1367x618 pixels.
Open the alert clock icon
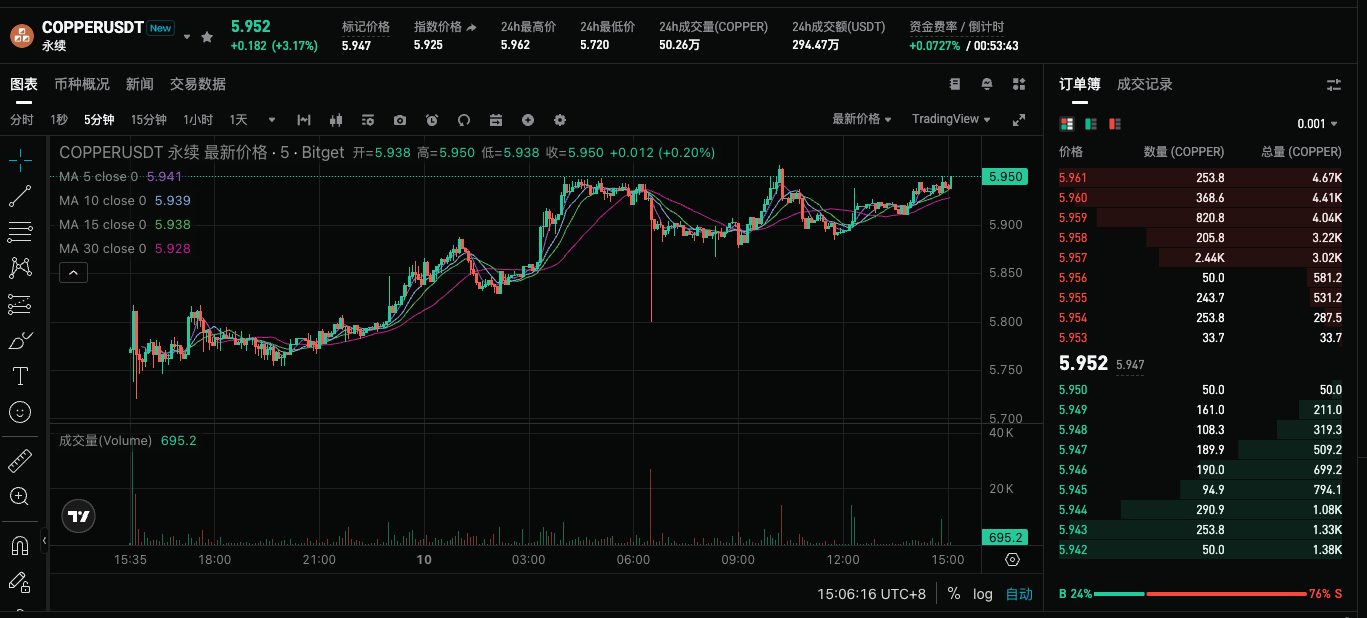click(x=431, y=120)
